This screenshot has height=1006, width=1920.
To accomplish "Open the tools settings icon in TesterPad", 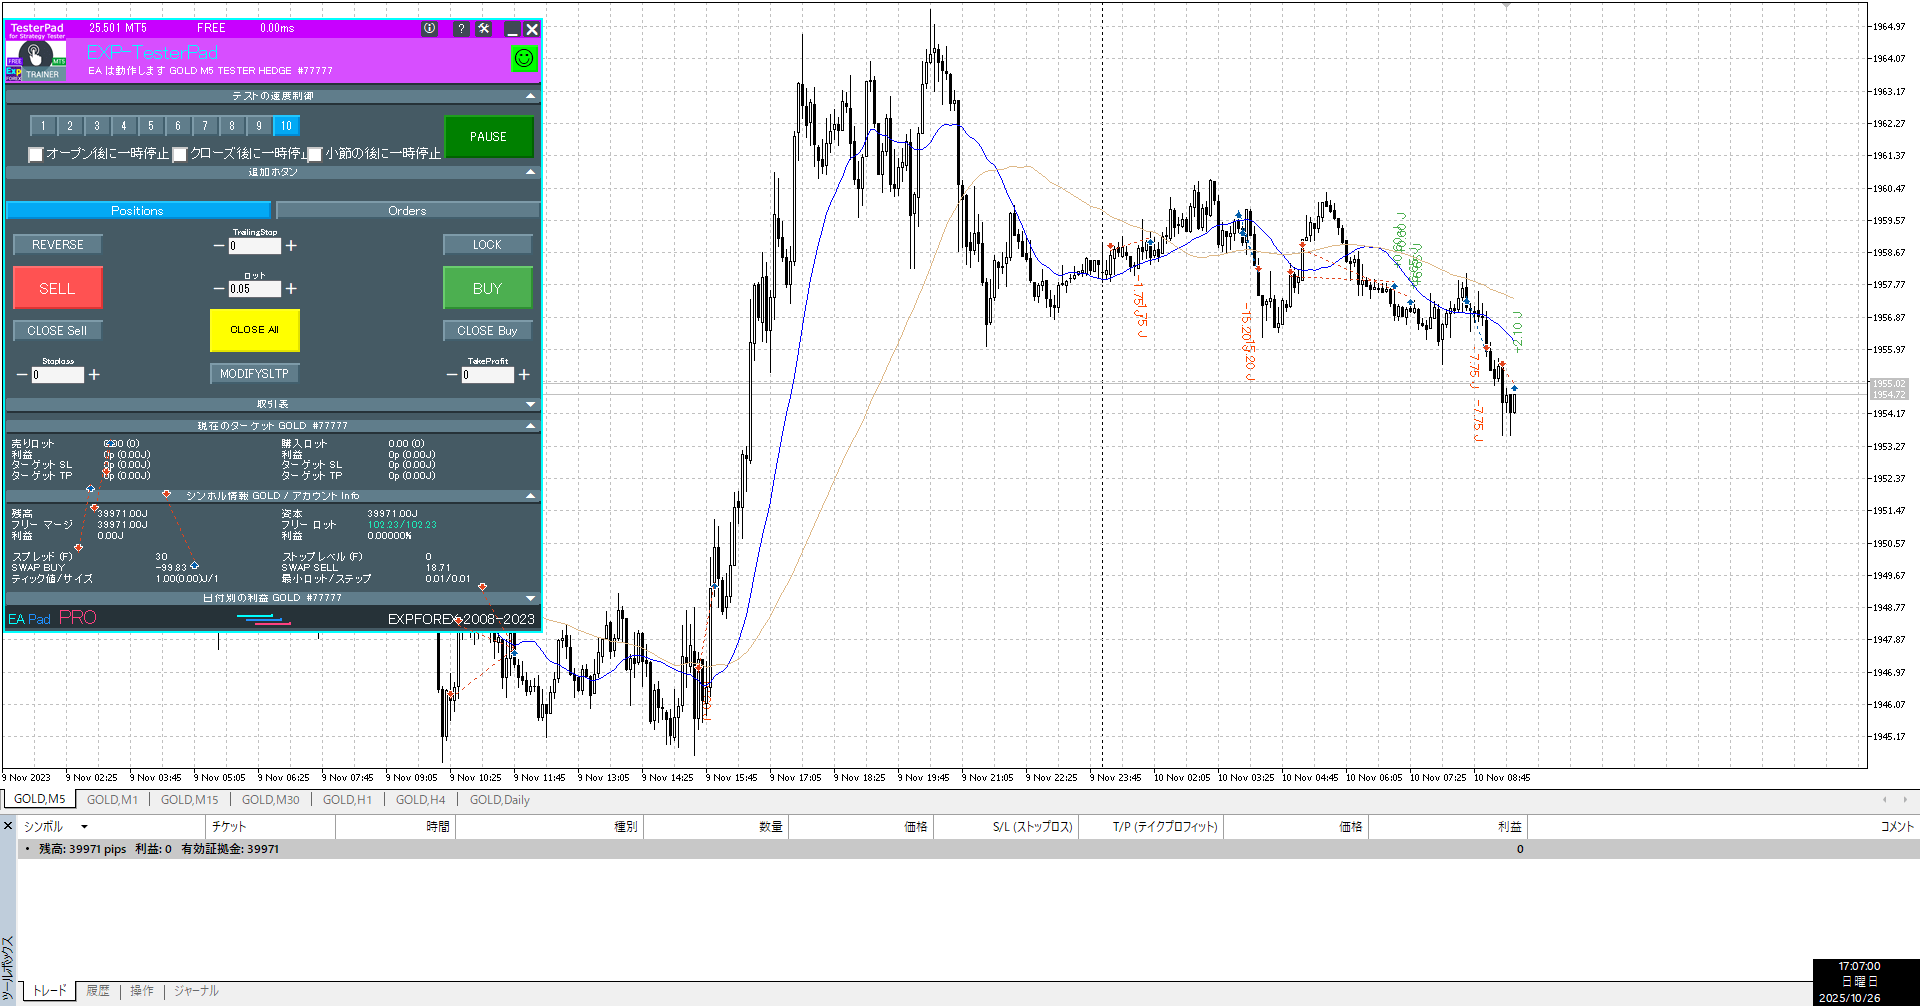I will pyautogui.click(x=484, y=29).
